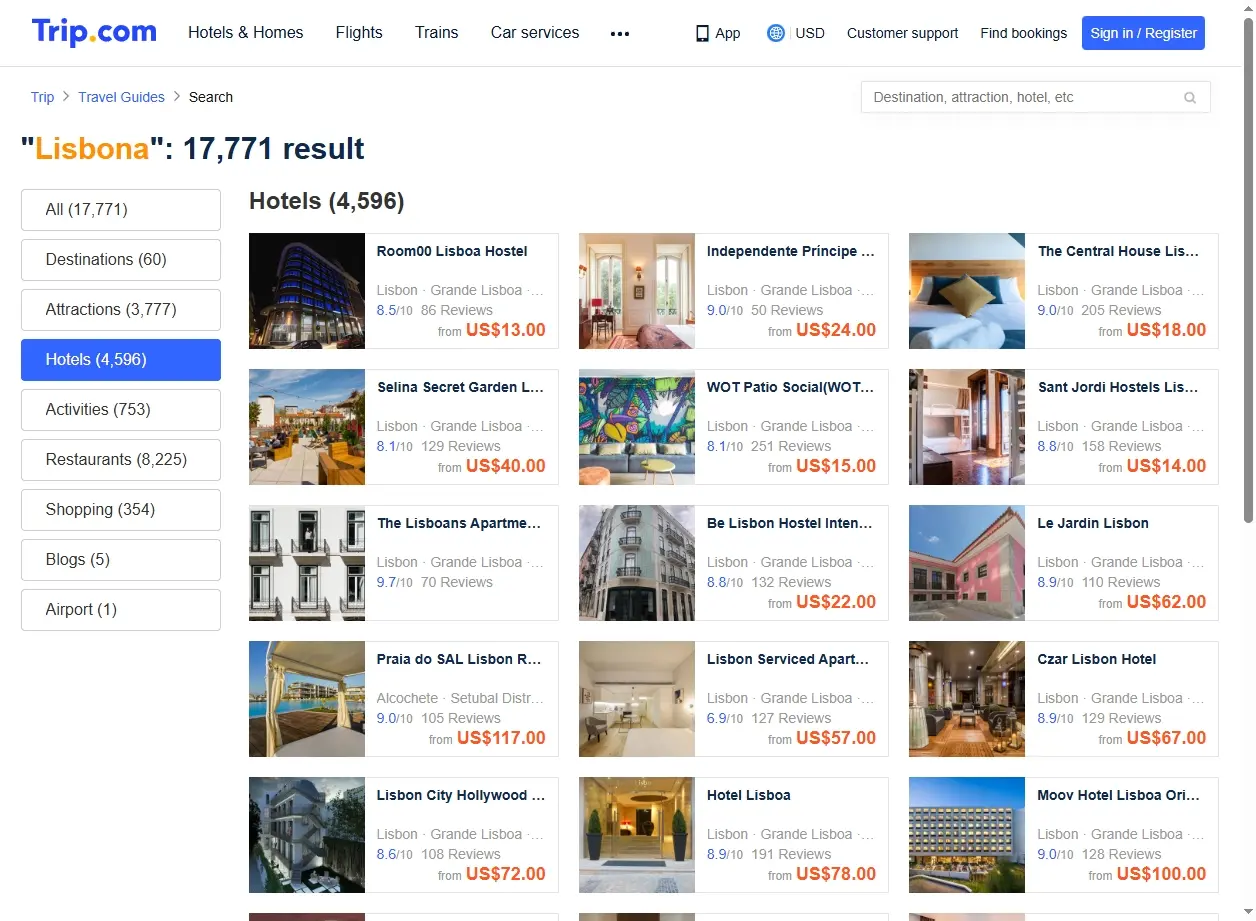Image resolution: width=1256 pixels, height=921 pixels.
Task: Open Room00 Lisboa Hostel title
Action: click(452, 251)
